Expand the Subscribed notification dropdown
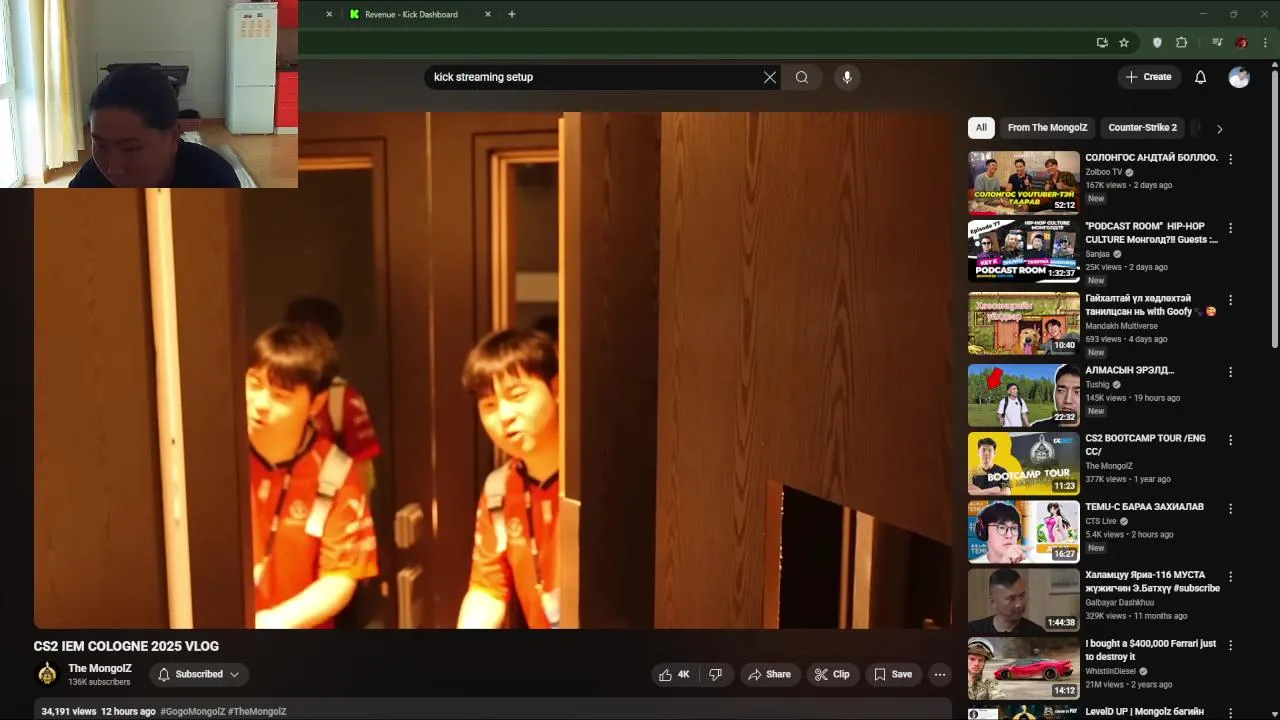 [x=199, y=675]
